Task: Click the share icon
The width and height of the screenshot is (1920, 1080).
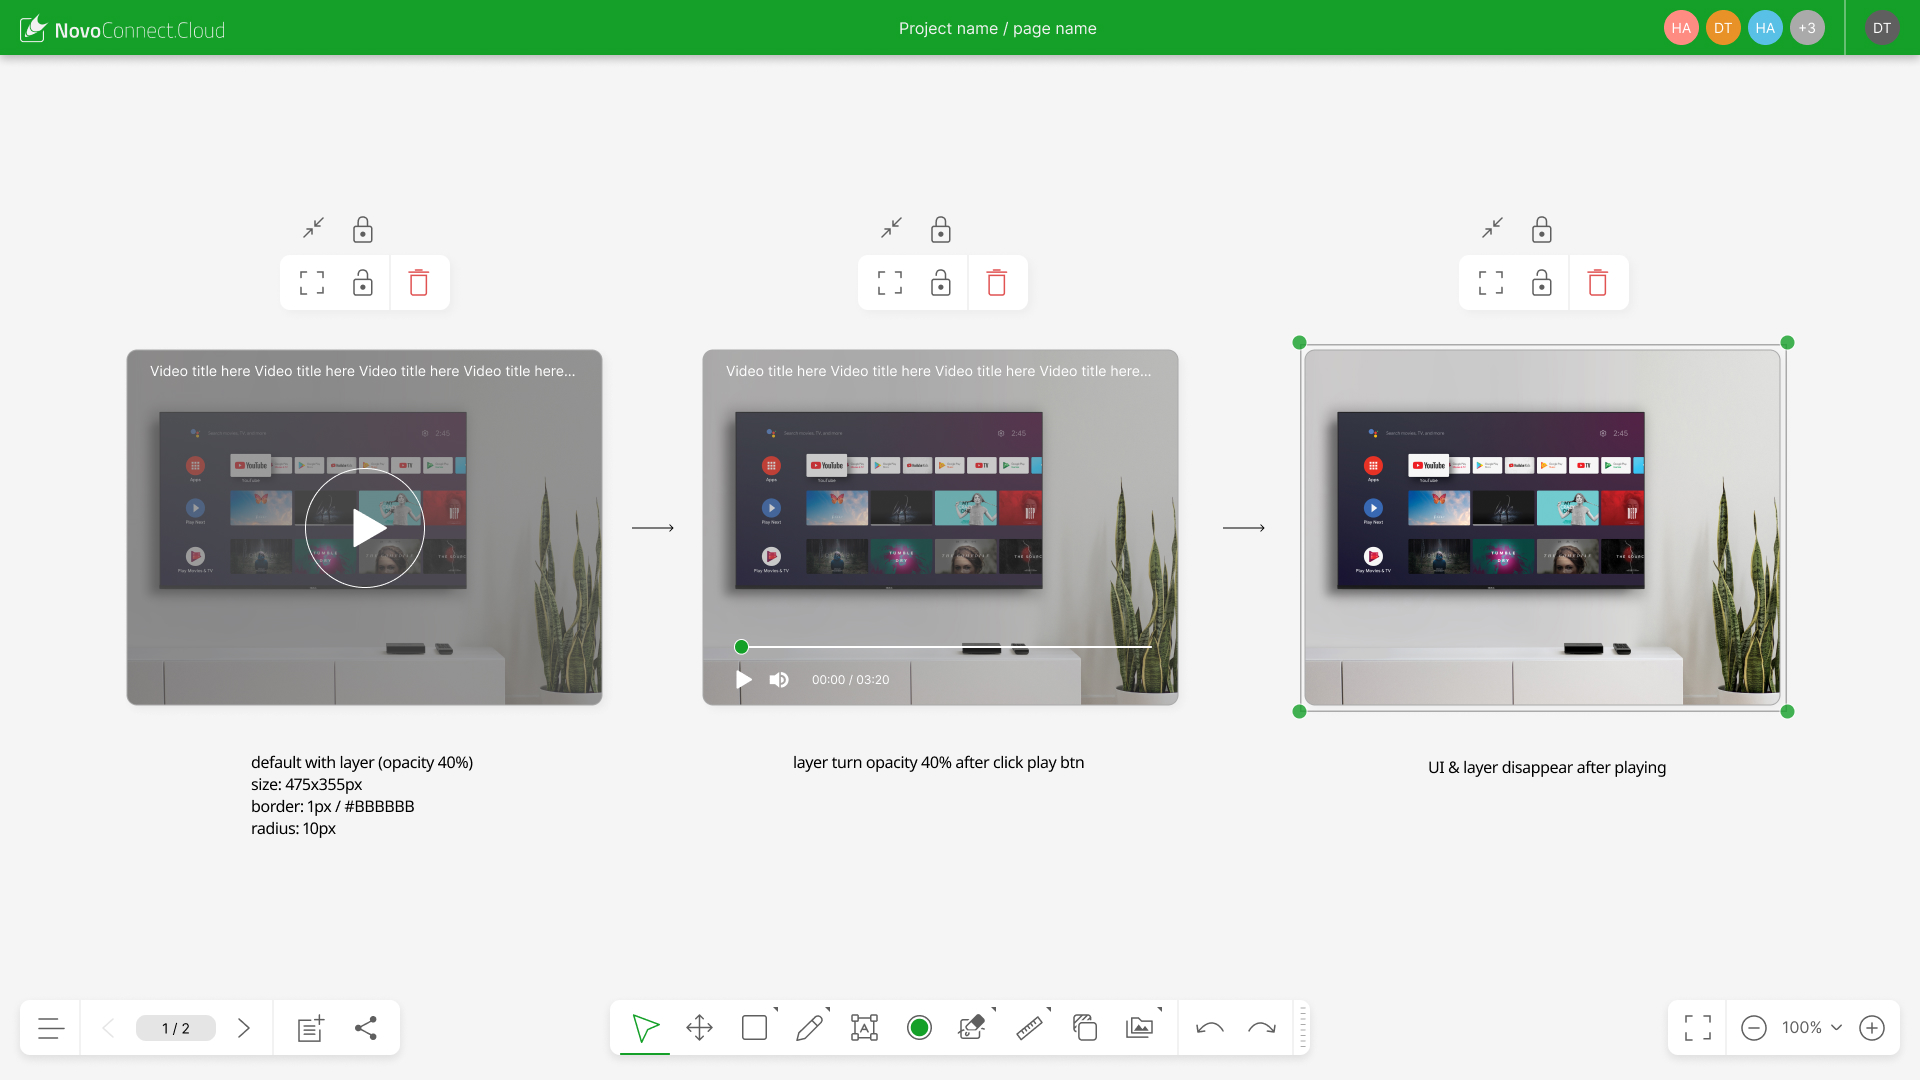Action: 366,1028
